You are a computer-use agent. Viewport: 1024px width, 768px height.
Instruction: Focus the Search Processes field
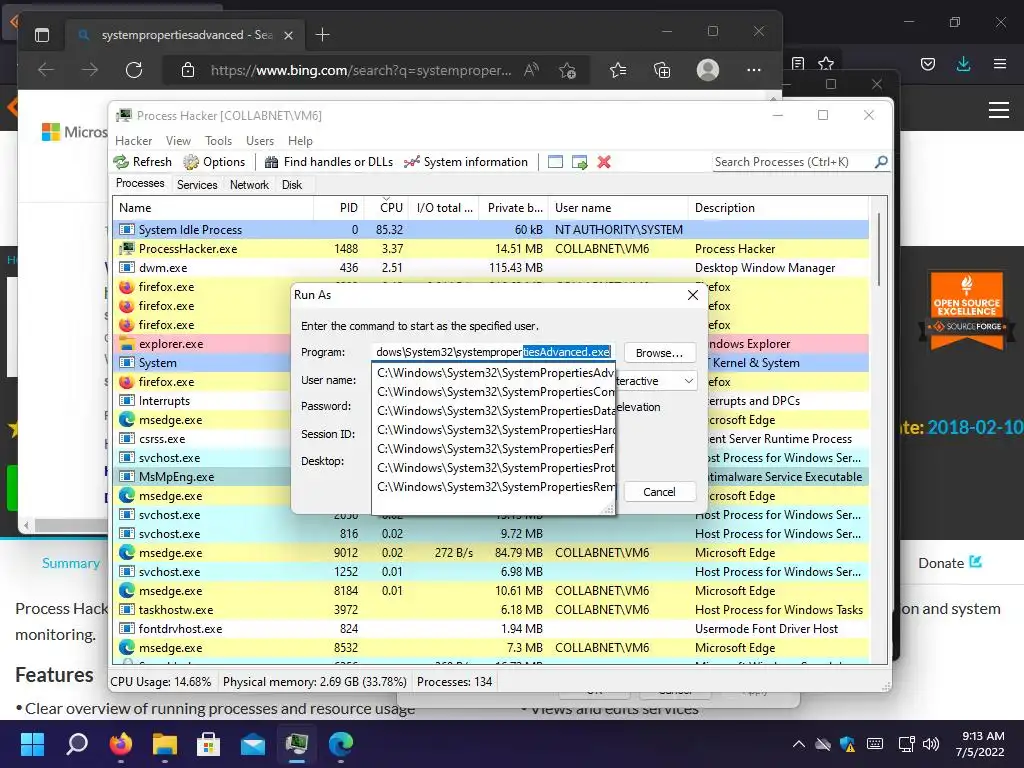793,162
